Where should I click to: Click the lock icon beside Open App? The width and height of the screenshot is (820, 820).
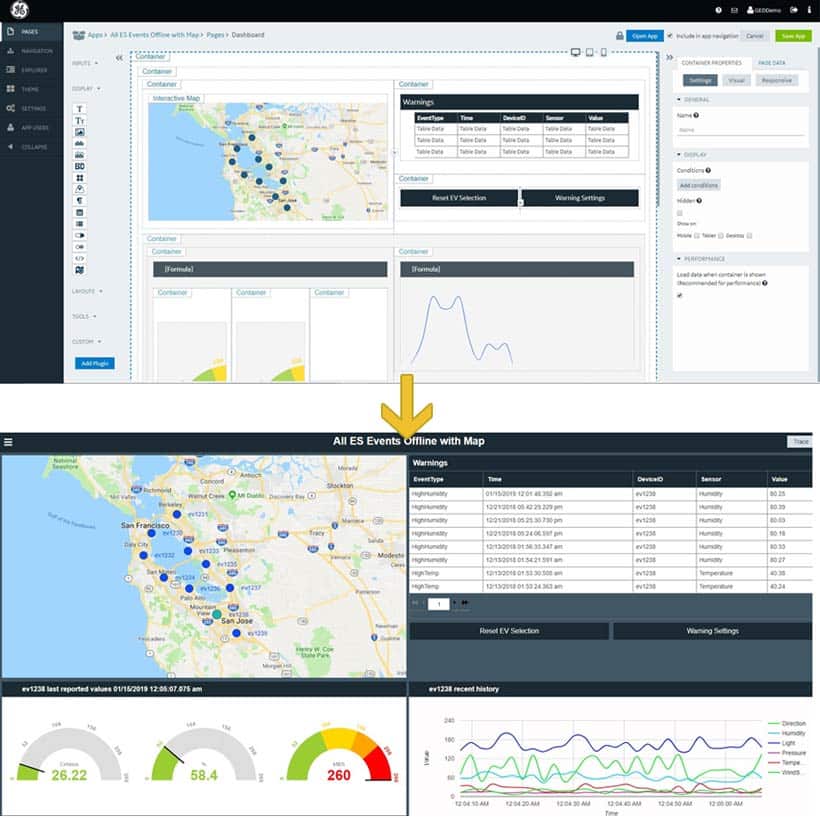pos(620,36)
